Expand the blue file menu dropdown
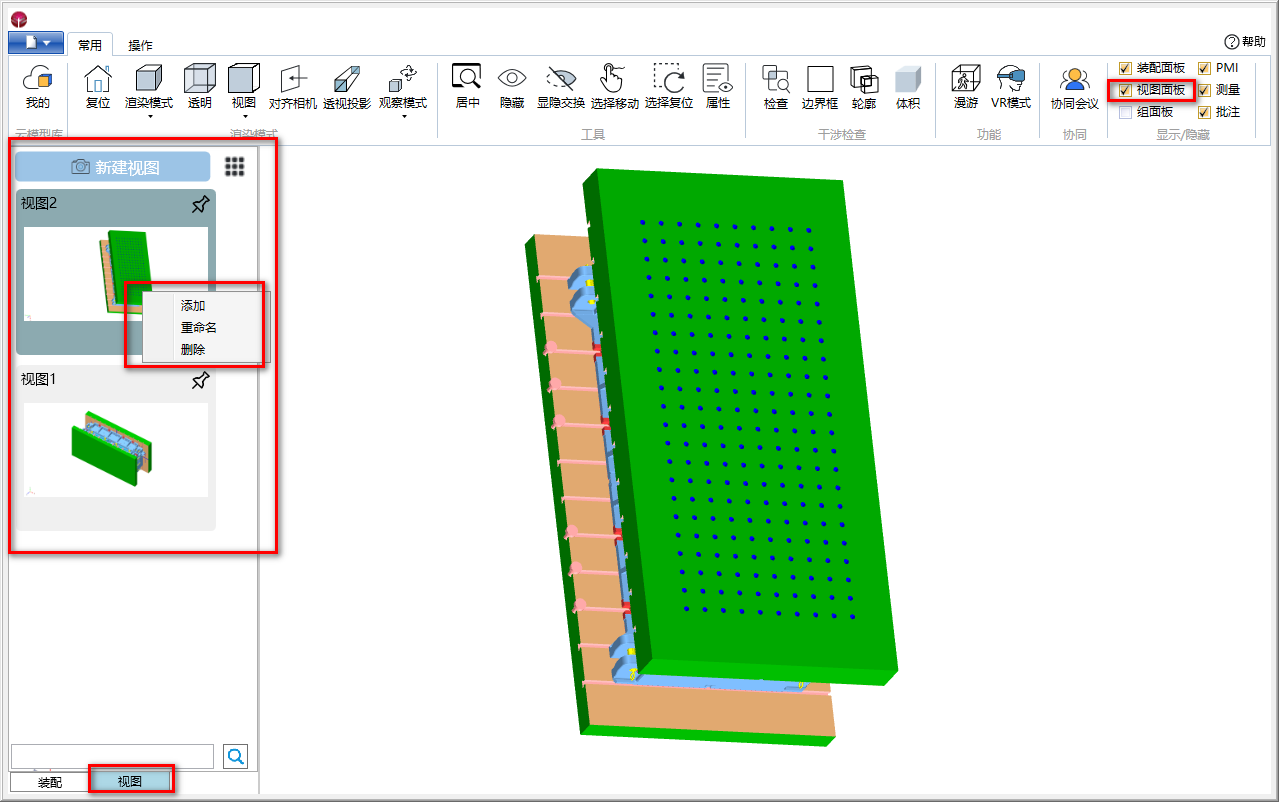 point(36,43)
